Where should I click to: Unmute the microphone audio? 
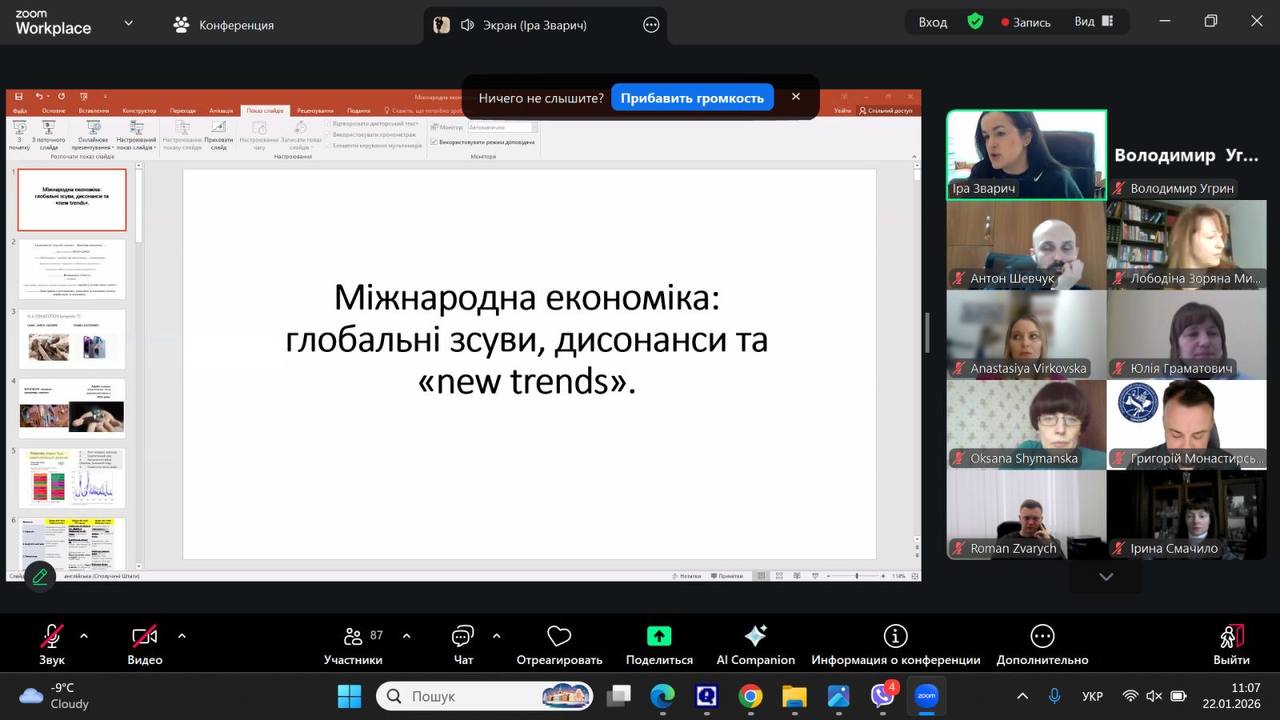[51, 637]
